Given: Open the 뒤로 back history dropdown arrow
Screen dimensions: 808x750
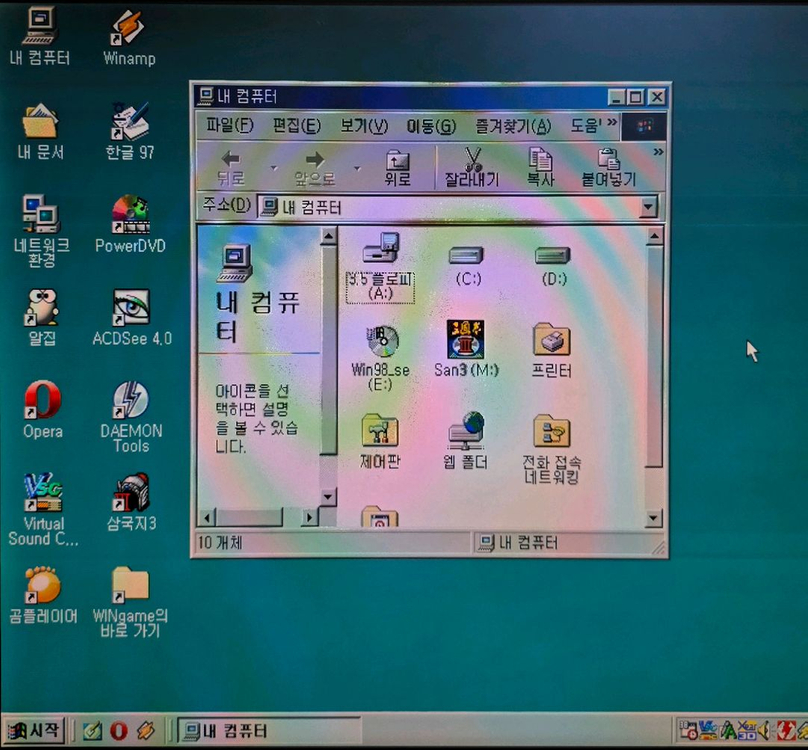Looking at the screenshot, I should [x=274, y=167].
